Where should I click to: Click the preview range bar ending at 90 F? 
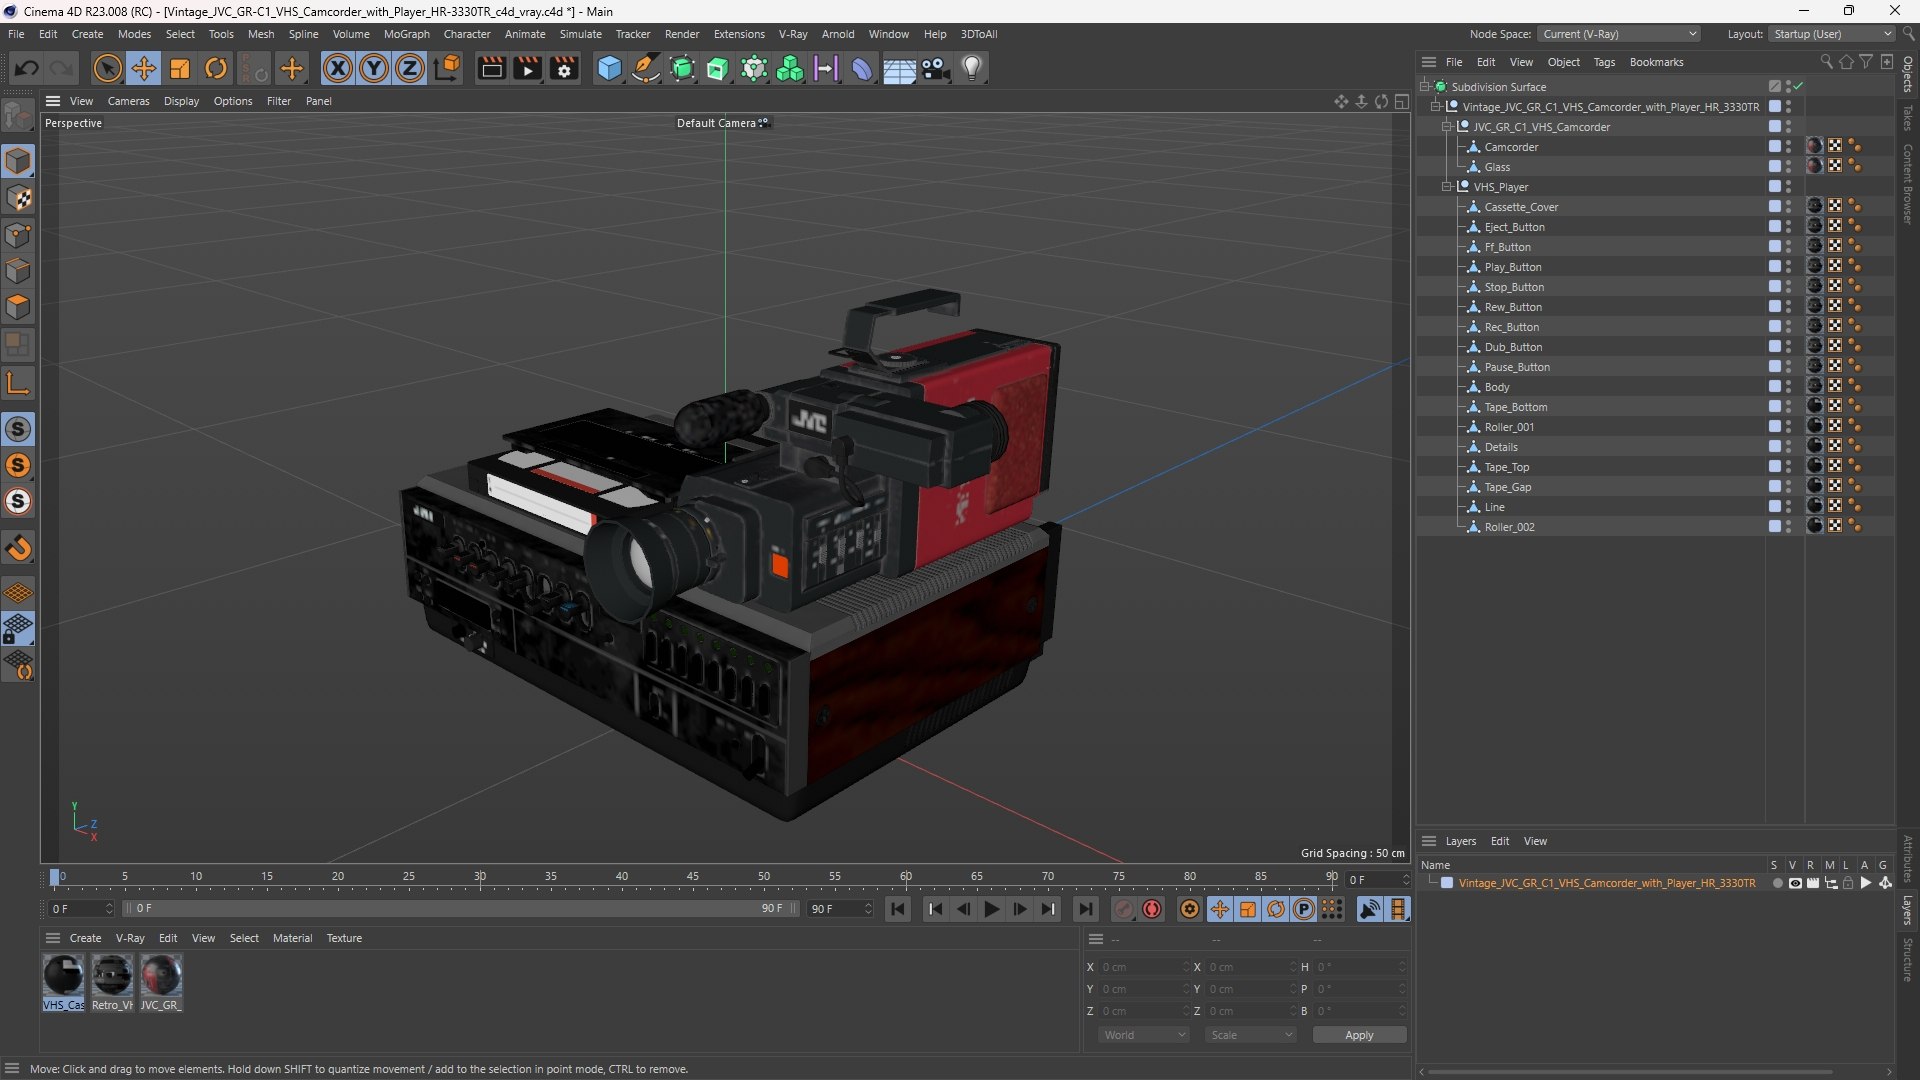461,908
